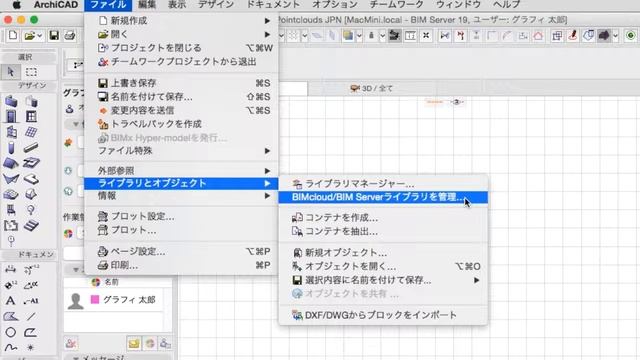Viewport: 640px width, 360px height.
Task: Click the Print toolbar icon
Action: [x=70, y=36]
